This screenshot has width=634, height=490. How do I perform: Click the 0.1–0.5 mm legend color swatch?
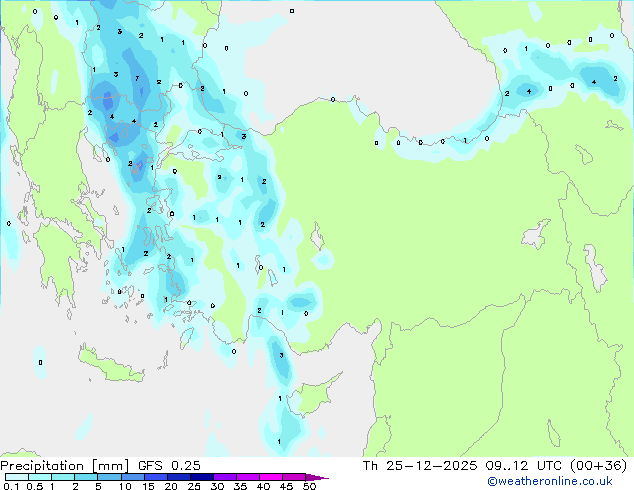pos(17,477)
